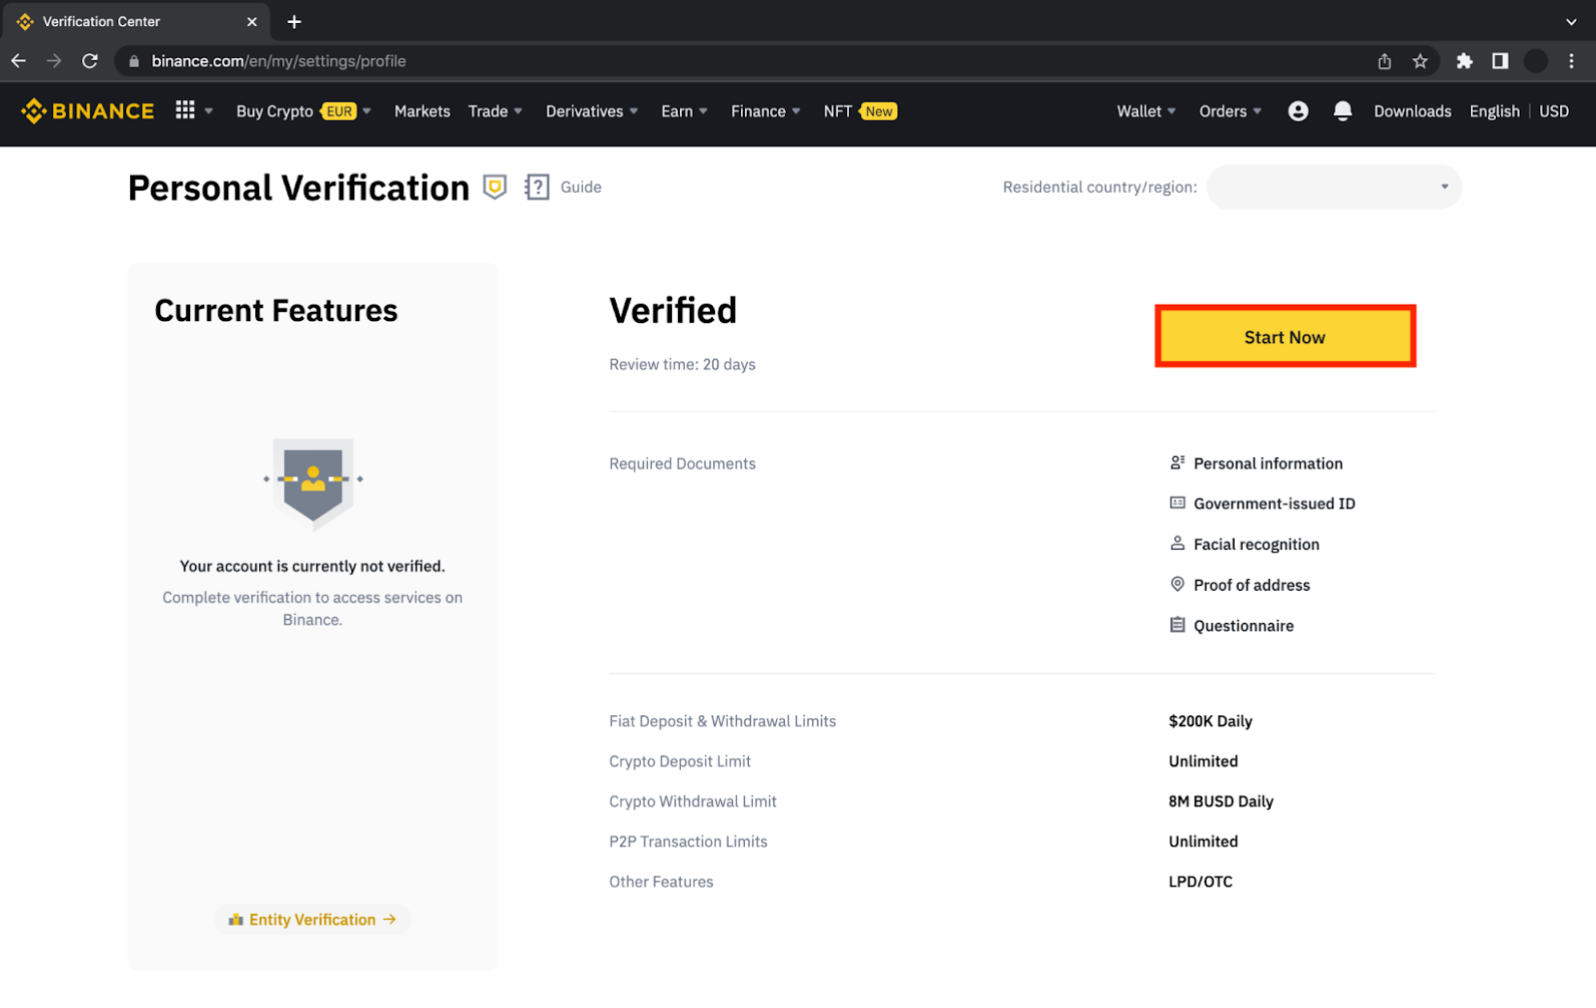The image size is (1596, 1008).
Task: Click the Binance logo
Action: click(88, 111)
